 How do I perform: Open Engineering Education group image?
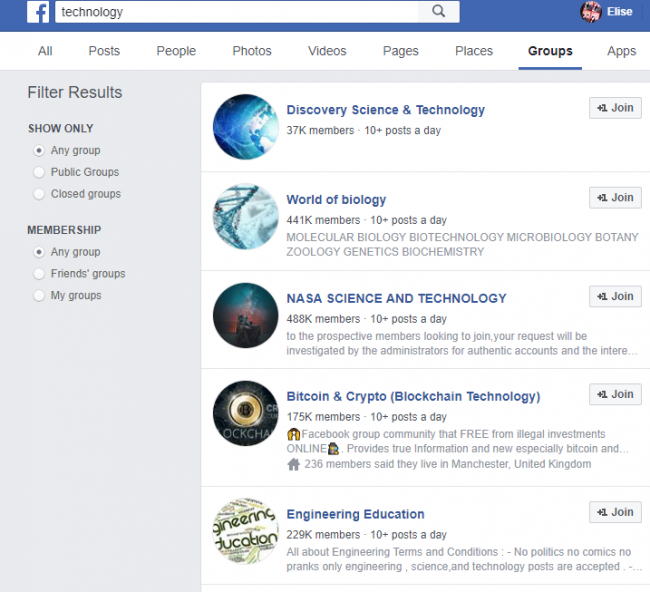pos(245,531)
